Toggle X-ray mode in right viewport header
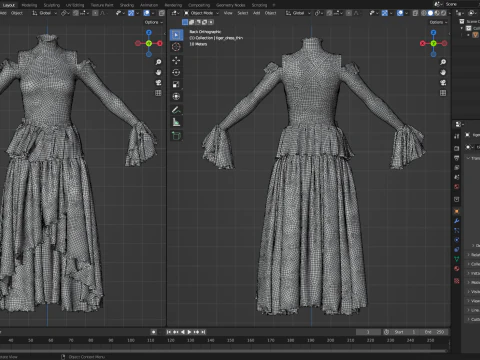Image resolution: width=480 pixels, height=360 pixels. pyautogui.click(x=415, y=13)
